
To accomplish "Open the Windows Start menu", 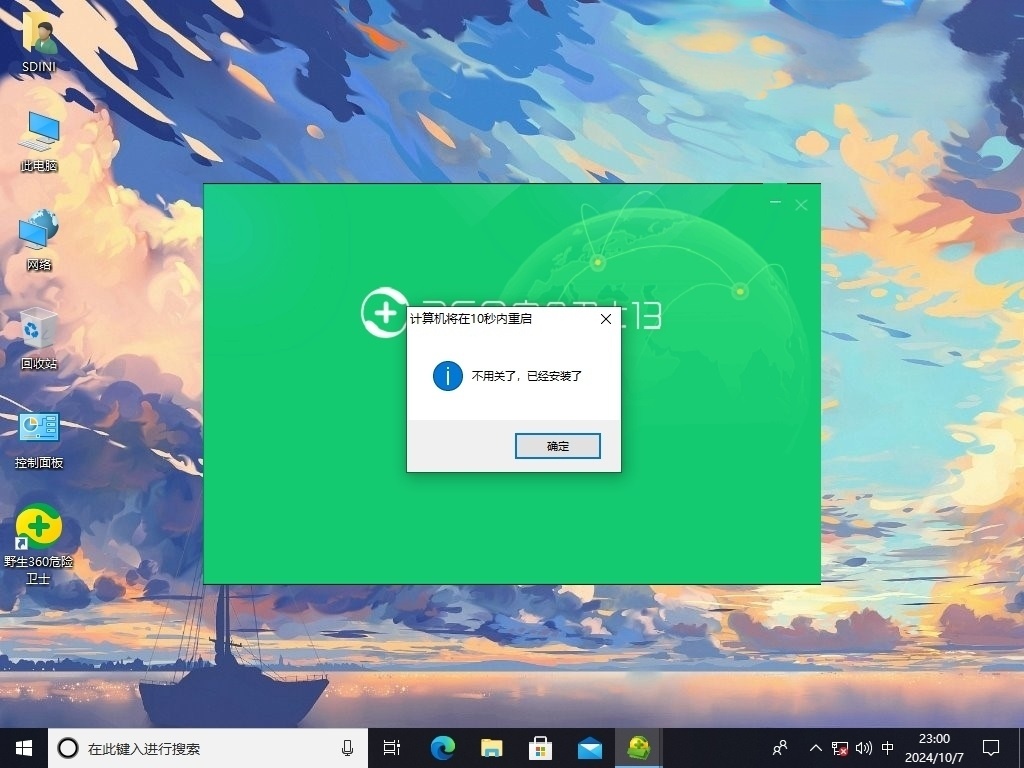I will click(23, 747).
